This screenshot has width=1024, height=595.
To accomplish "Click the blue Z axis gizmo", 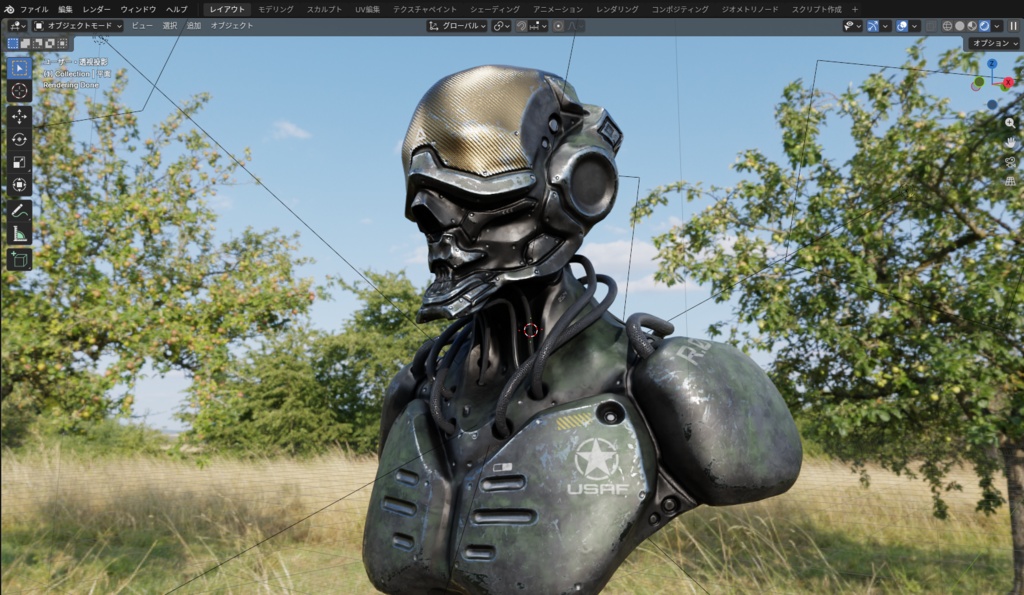I will (992, 63).
